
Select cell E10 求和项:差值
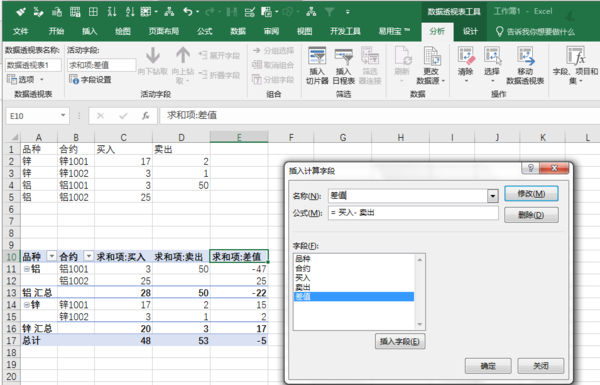pos(239,256)
